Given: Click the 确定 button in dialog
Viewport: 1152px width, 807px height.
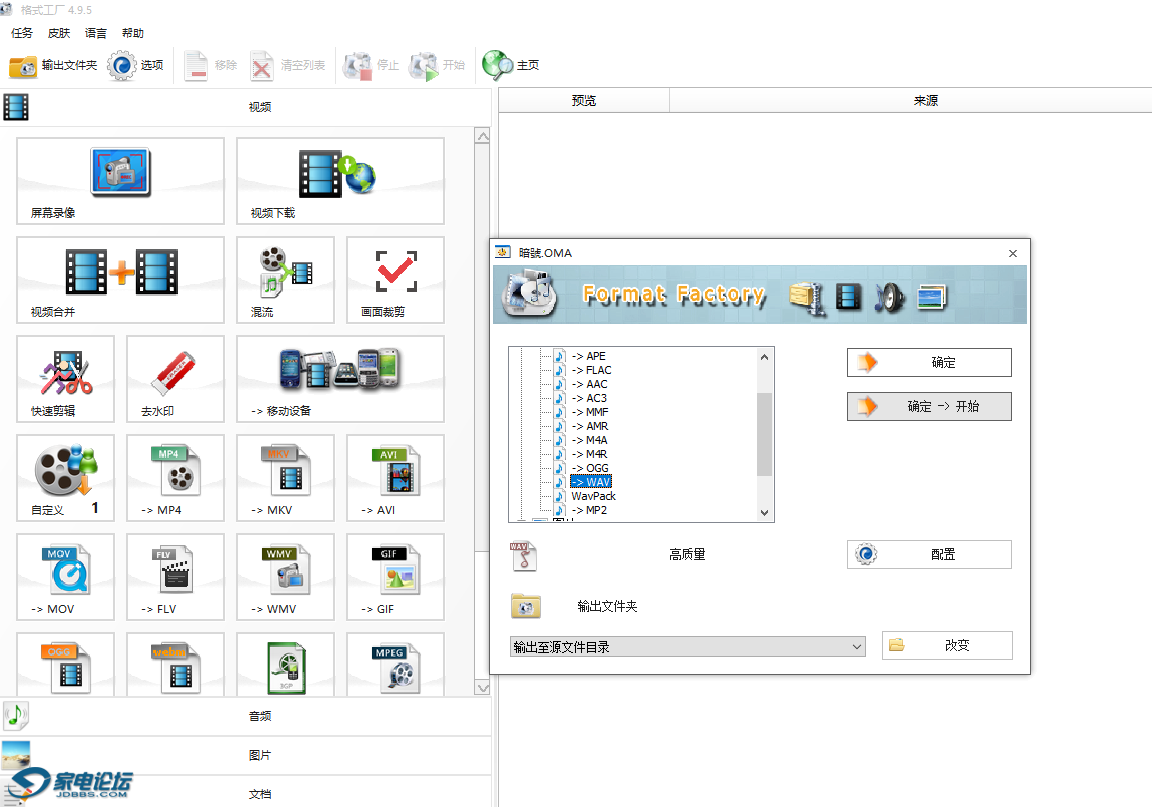Looking at the screenshot, I should point(929,362).
